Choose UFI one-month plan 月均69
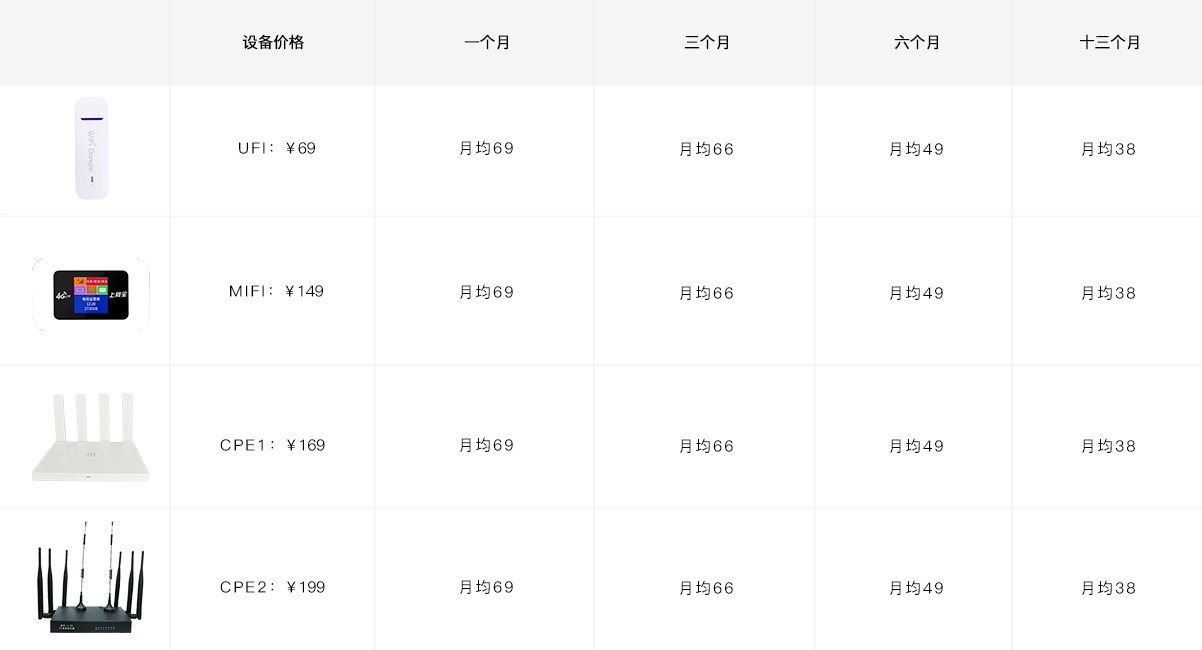 point(487,149)
